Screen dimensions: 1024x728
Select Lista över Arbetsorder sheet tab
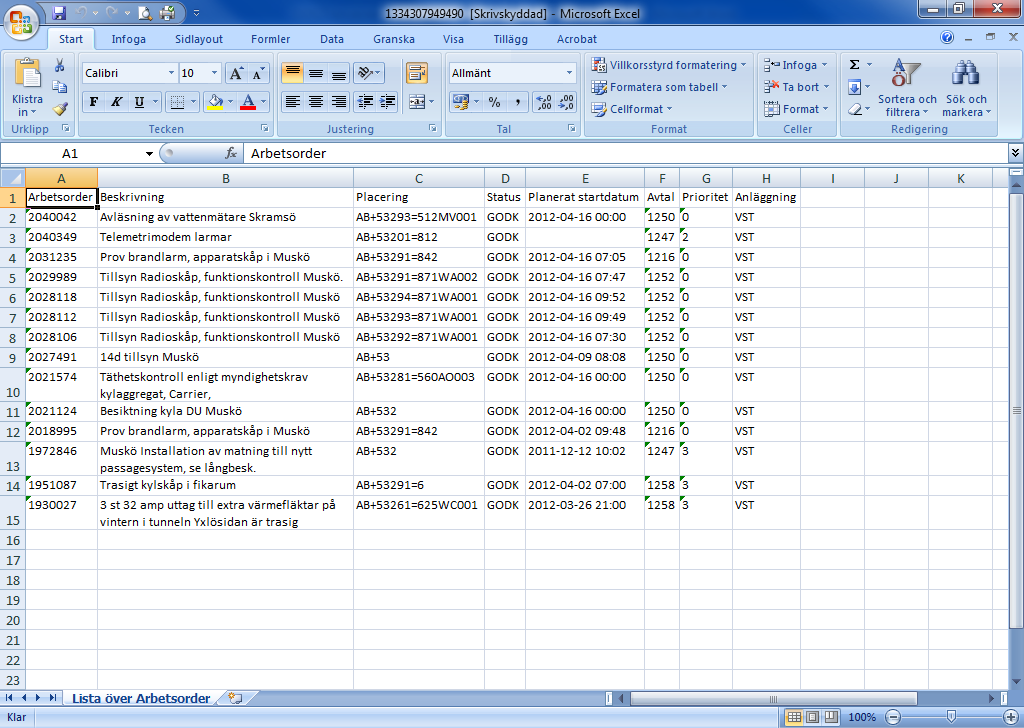pos(141,698)
